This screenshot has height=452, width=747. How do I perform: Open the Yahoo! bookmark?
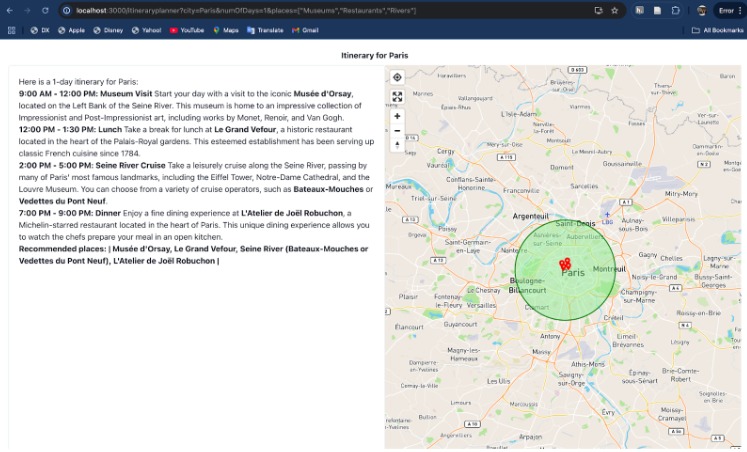pyautogui.click(x=147, y=30)
